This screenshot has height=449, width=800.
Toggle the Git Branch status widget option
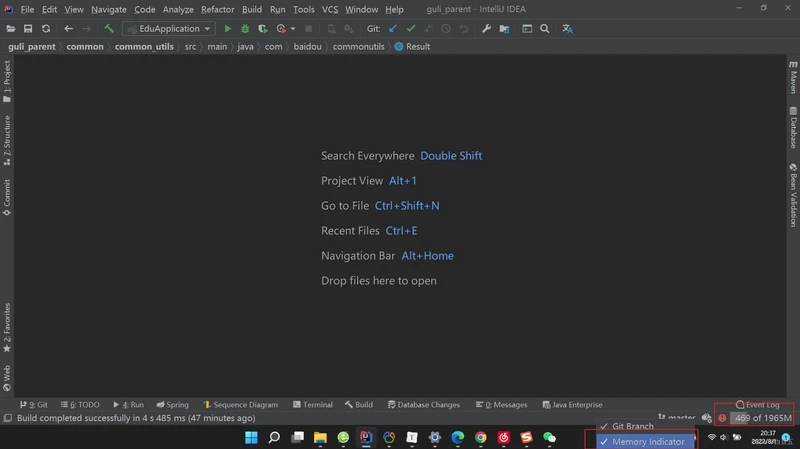coord(632,426)
